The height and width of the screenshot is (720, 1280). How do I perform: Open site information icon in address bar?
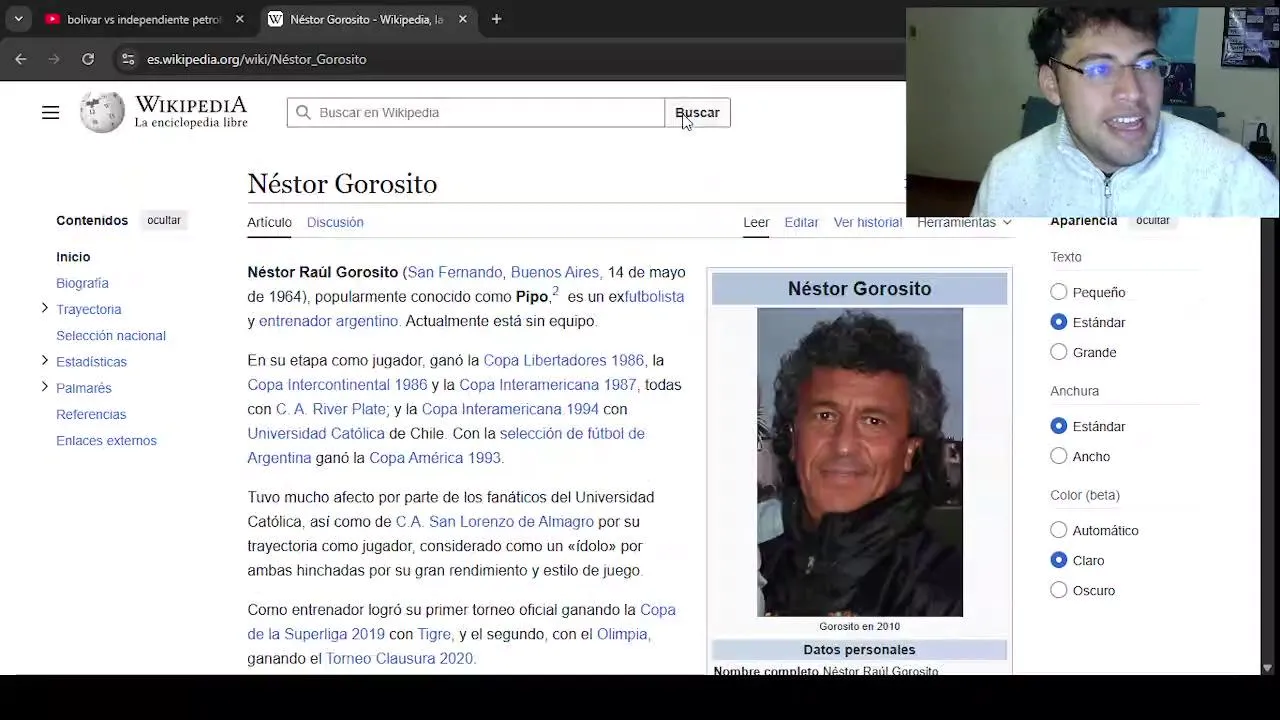(128, 59)
